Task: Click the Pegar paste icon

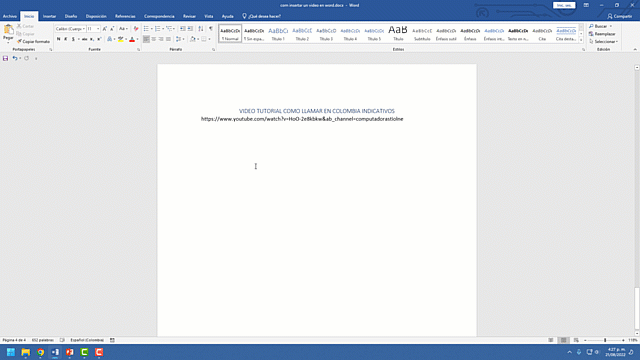Action: 8,30
